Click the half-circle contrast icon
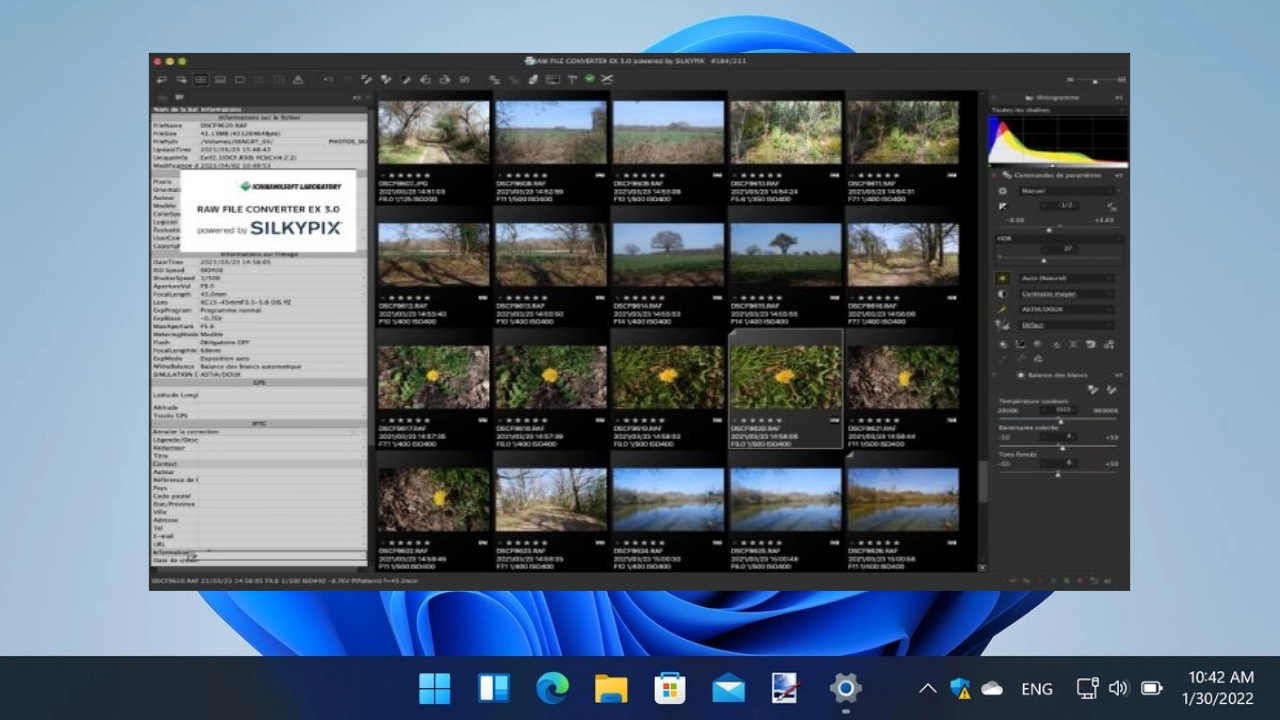 (1002, 294)
